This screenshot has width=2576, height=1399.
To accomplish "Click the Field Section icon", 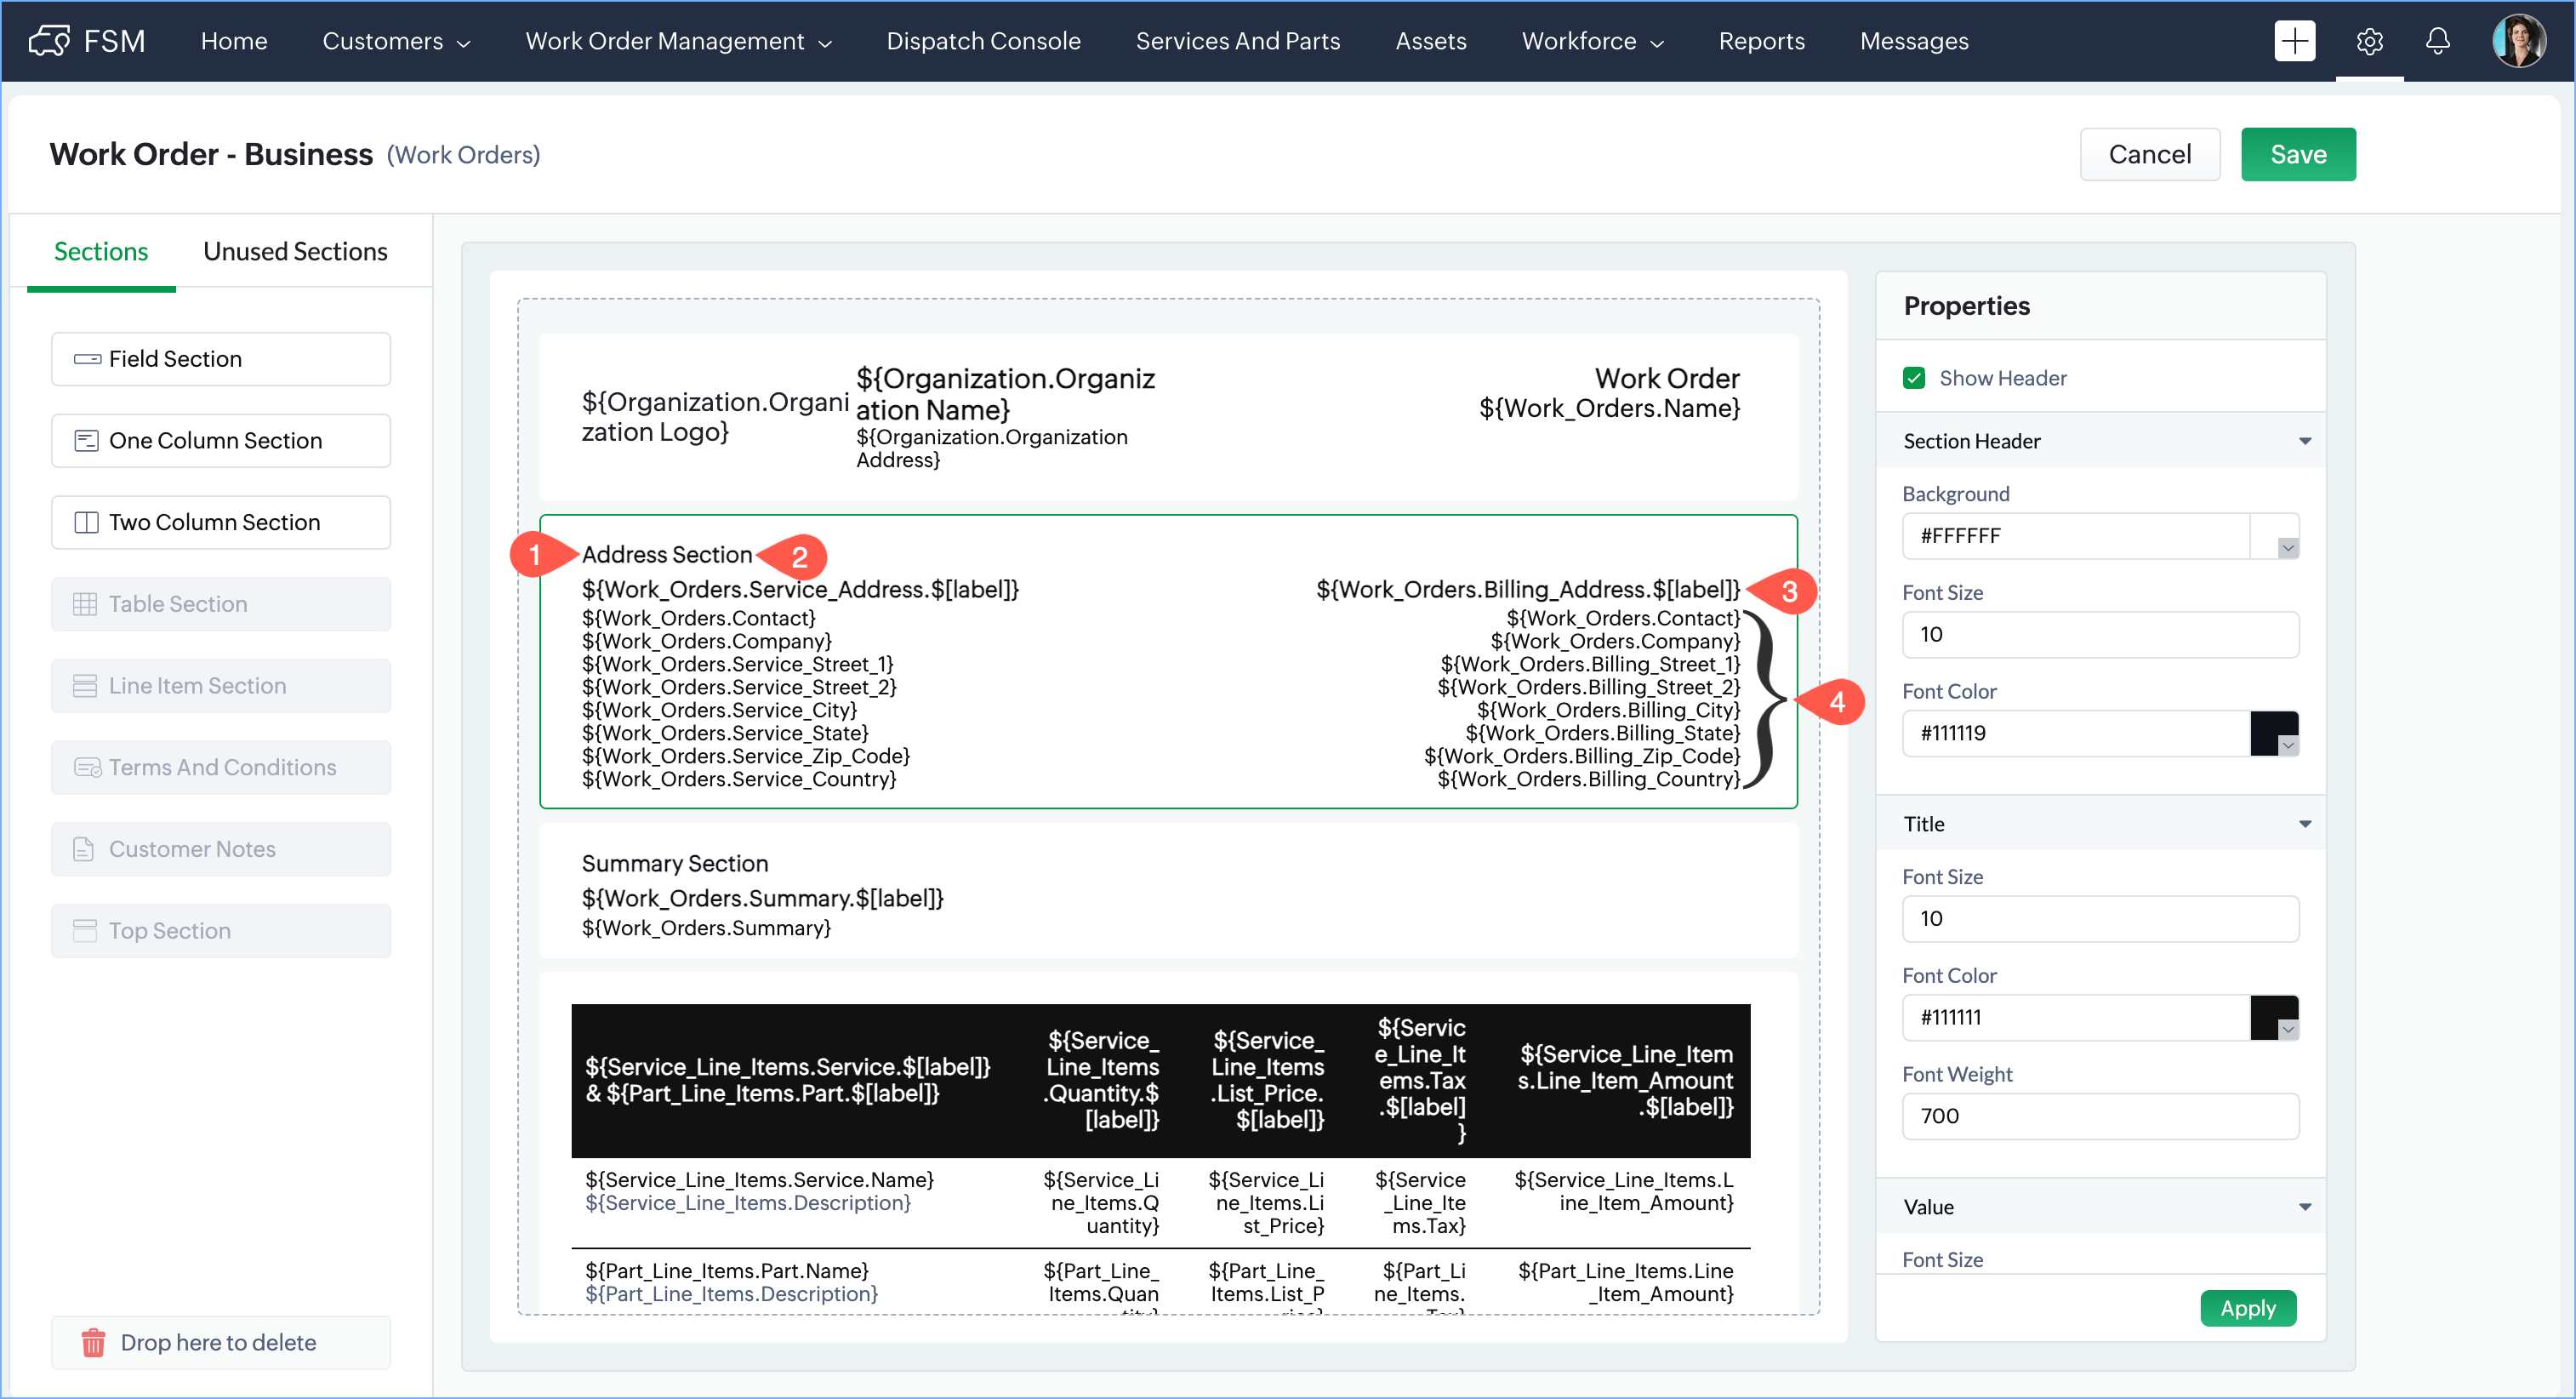I will 87,359.
